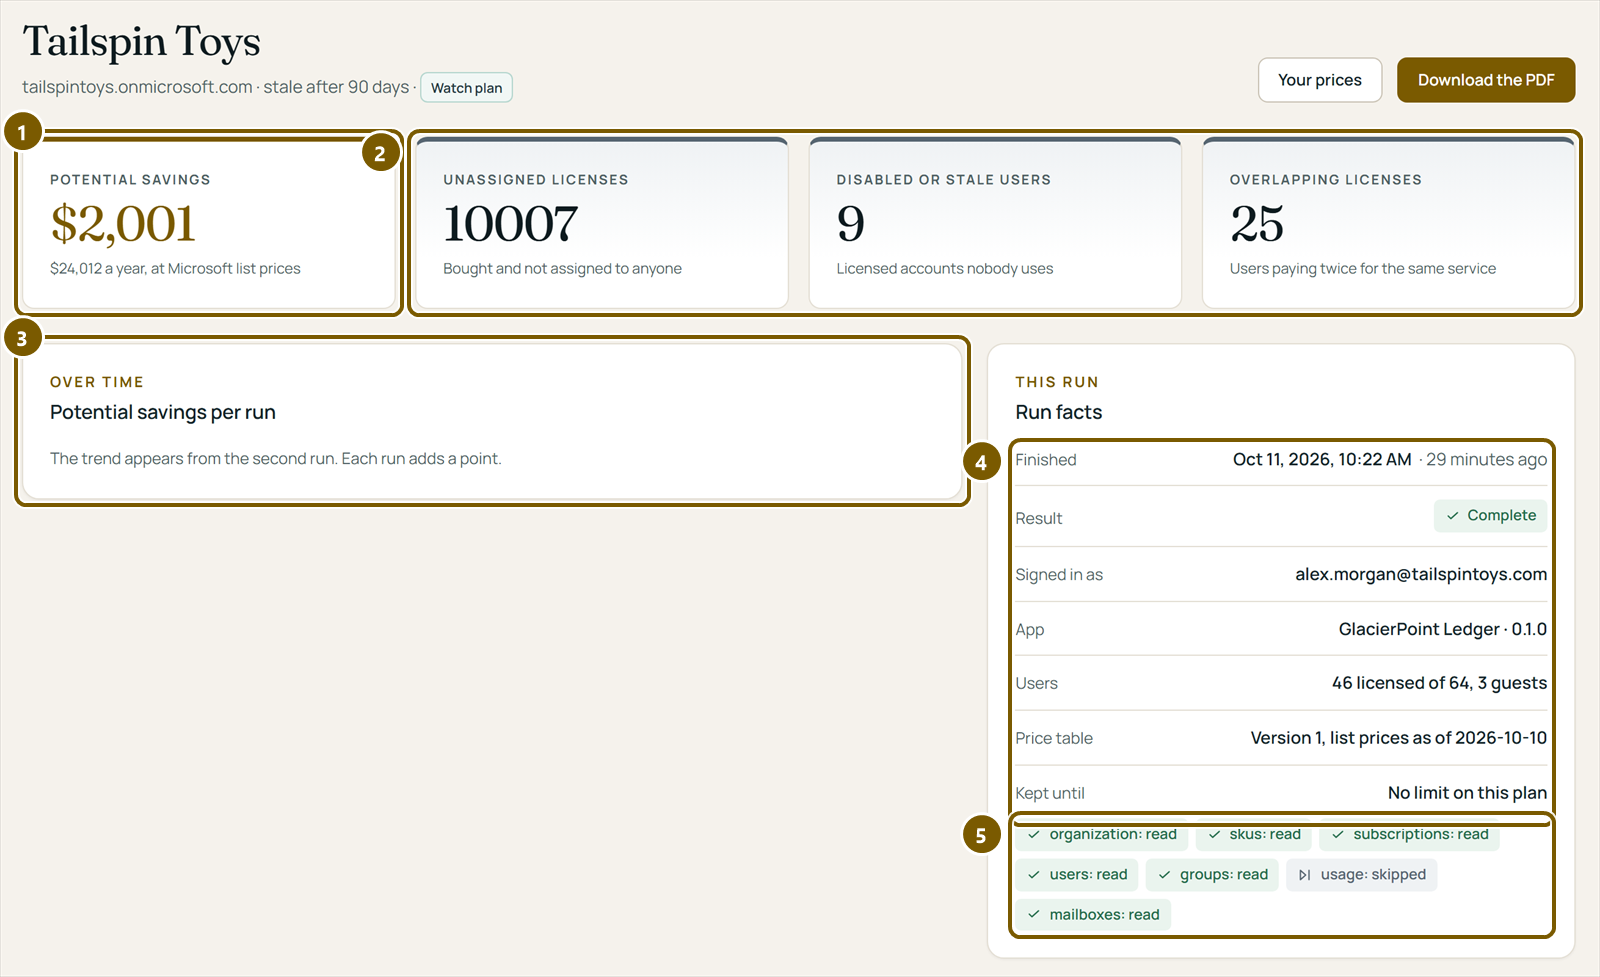This screenshot has width=1600, height=977.
Task: Click the users: read permission chip
Action: [1077, 875]
